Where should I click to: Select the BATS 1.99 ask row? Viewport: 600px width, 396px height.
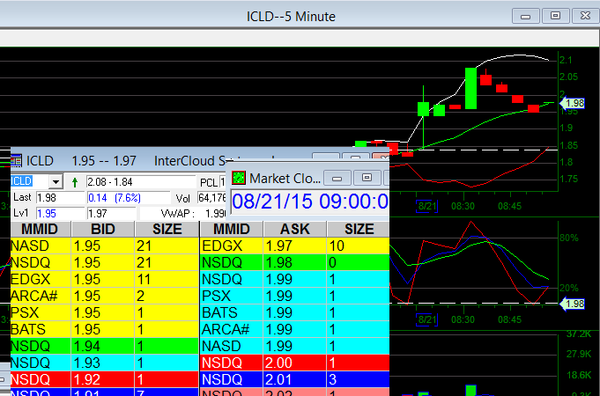point(295,313)
